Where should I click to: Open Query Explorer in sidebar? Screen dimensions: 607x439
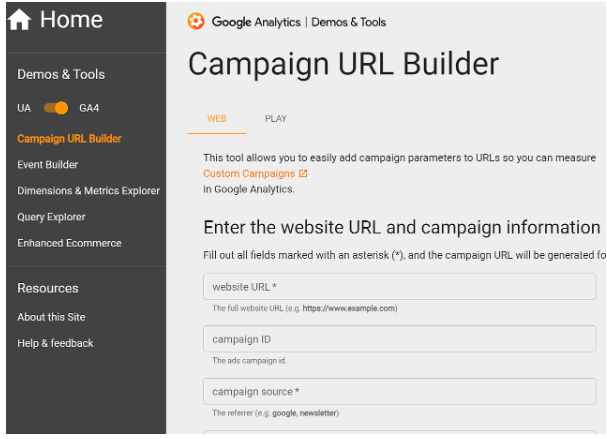point(51,217)
